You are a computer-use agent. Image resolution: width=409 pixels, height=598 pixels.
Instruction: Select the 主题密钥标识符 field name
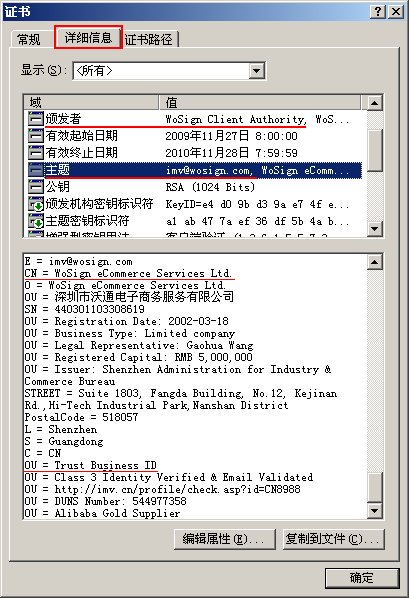87,221
